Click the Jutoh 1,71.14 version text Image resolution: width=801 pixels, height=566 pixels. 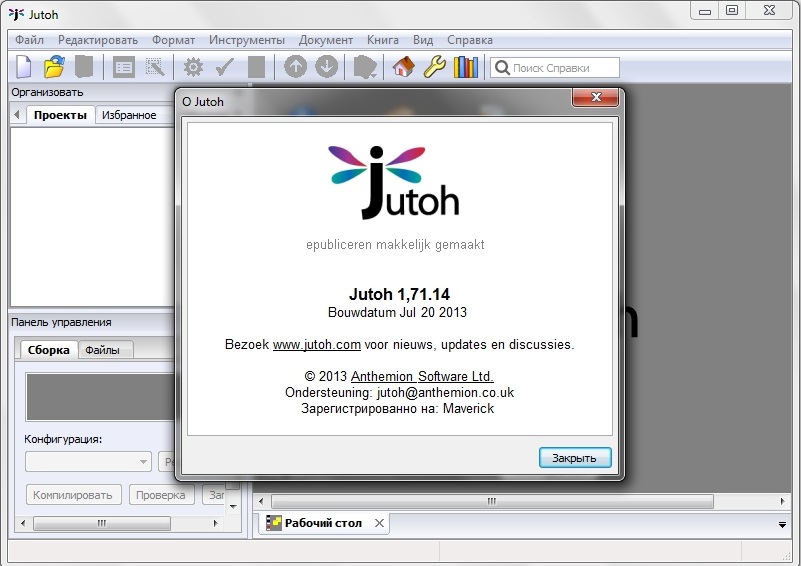[x=399, y=294]
